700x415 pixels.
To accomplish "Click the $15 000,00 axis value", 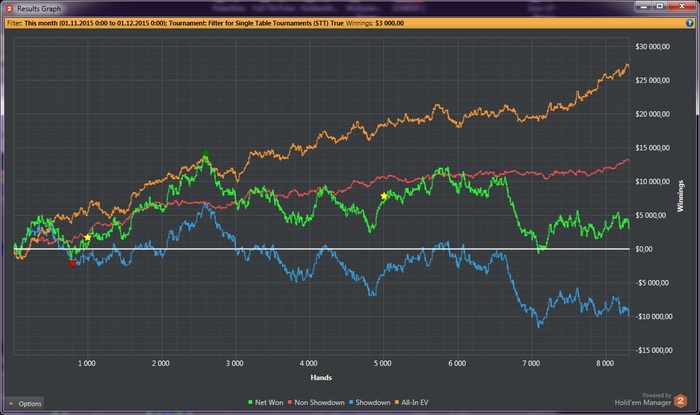I will [652, 148].
